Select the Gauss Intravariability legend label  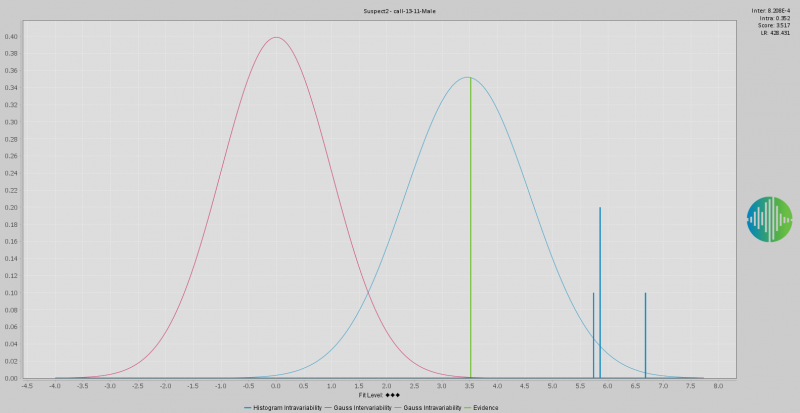(x=432, y=408)
